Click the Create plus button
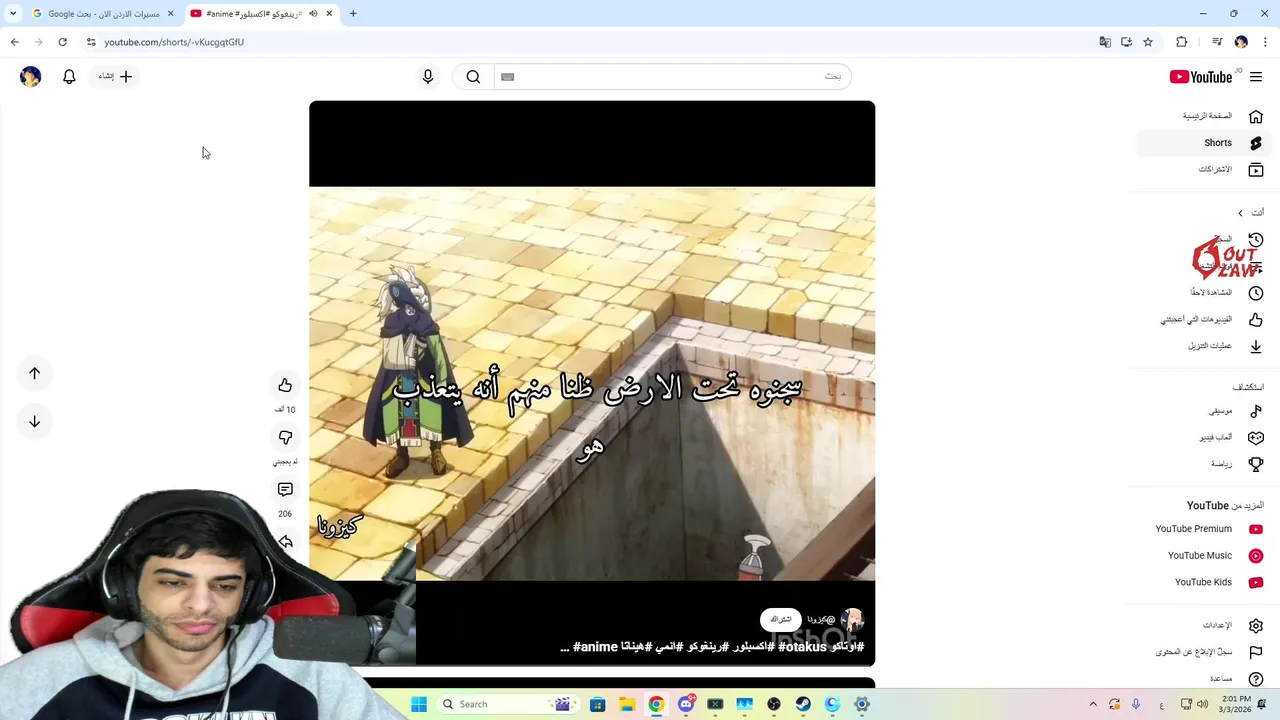Image resolution: width=1280 pixels, height=720 pixels. click(x=115, y=76)
